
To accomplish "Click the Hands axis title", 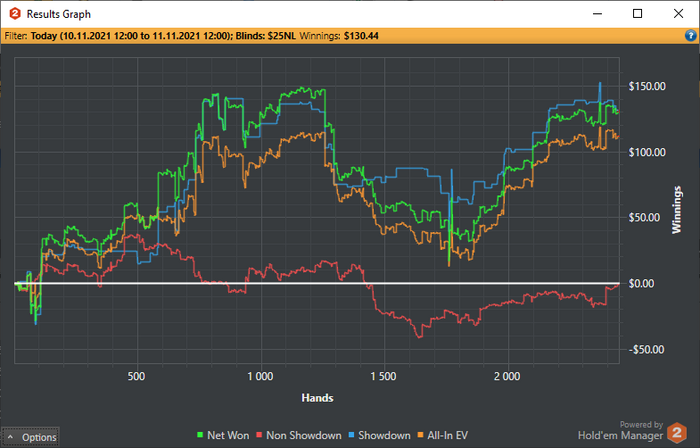I will tap(317, 398).
